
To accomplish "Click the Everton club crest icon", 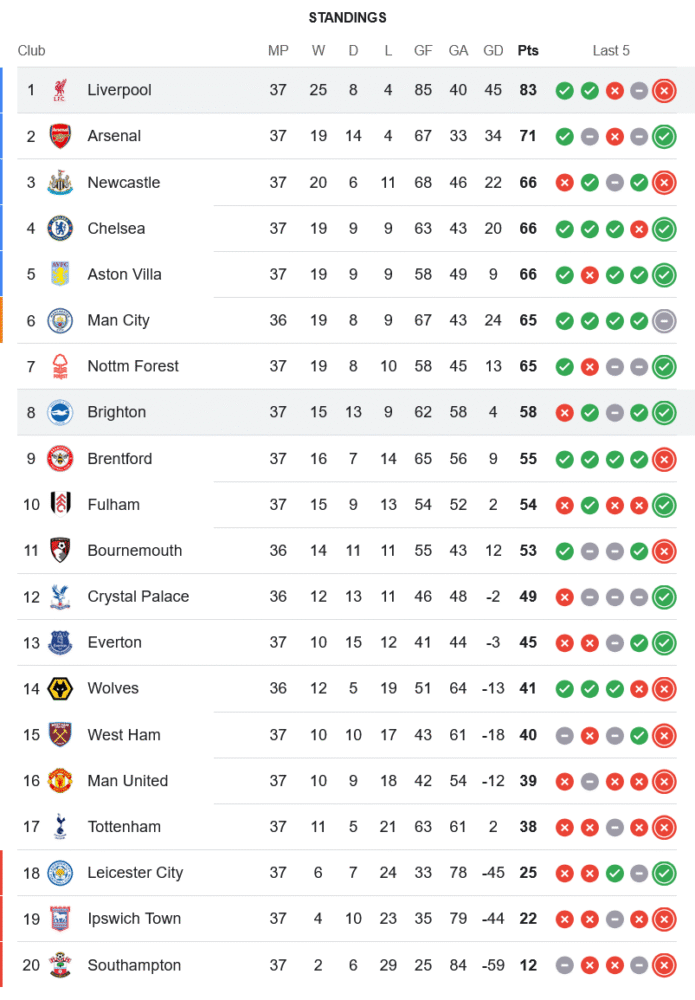I will [60, 642].
